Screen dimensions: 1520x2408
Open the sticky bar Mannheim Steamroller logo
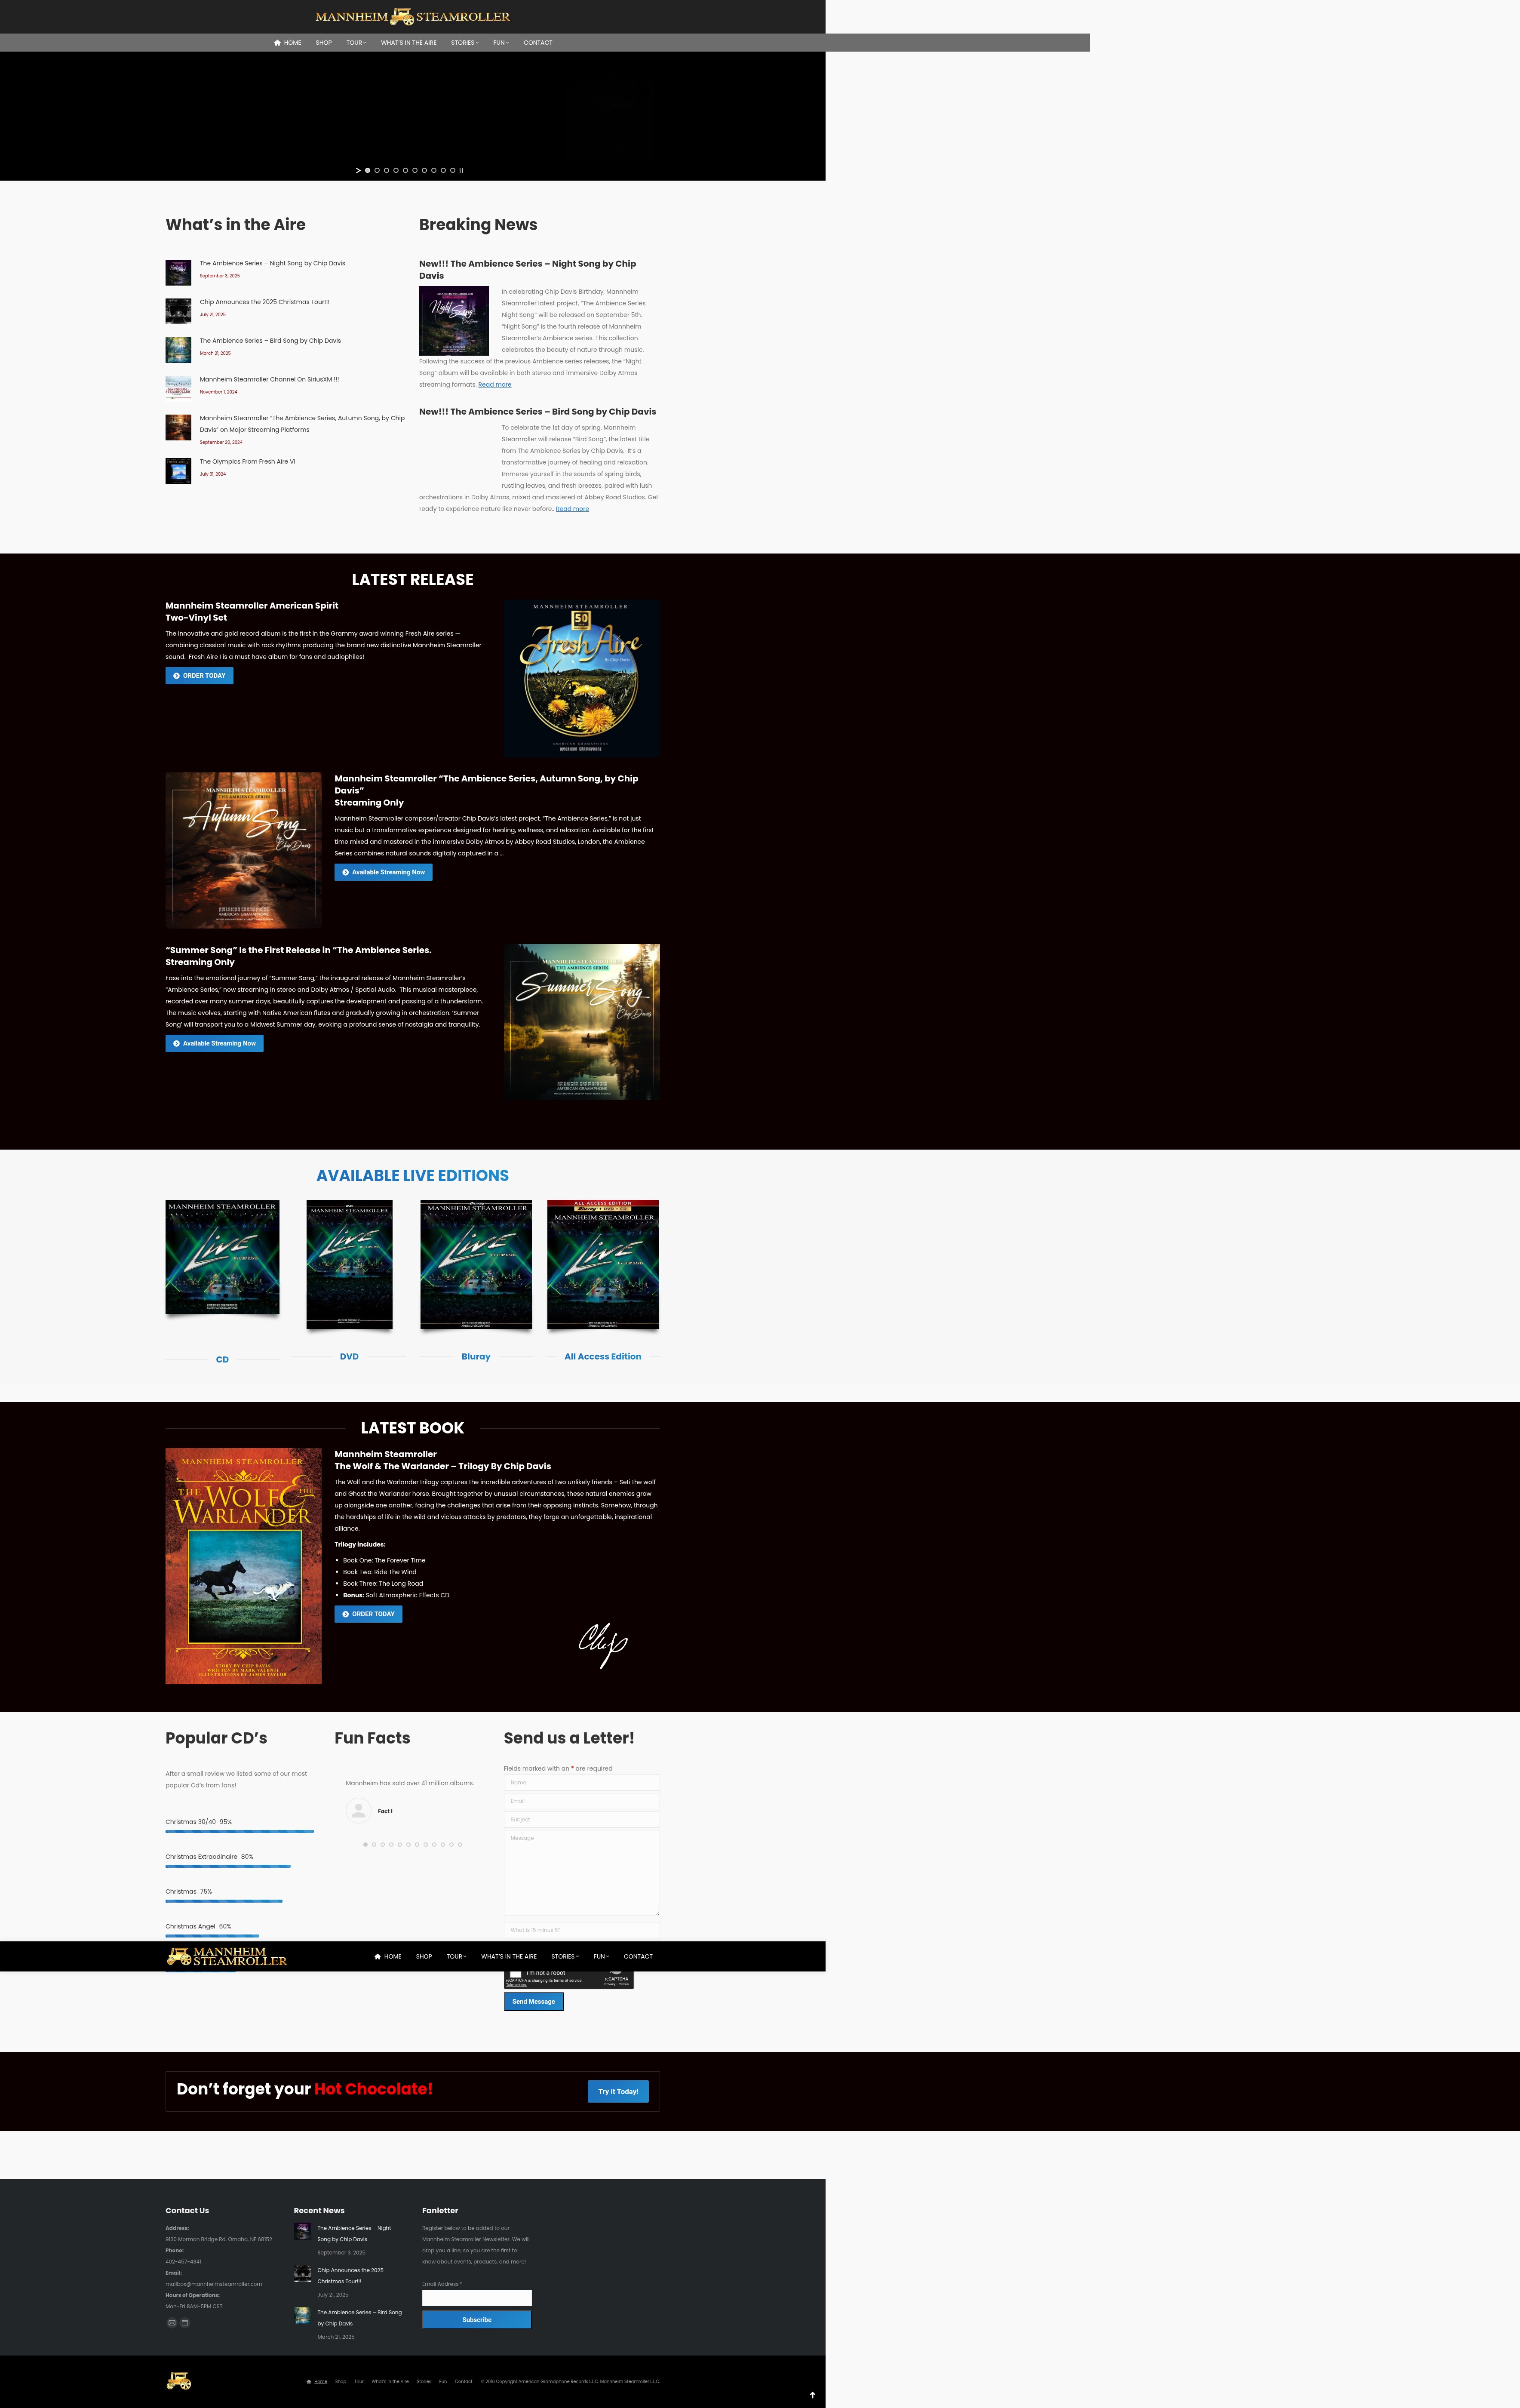tap(227, 1956)
